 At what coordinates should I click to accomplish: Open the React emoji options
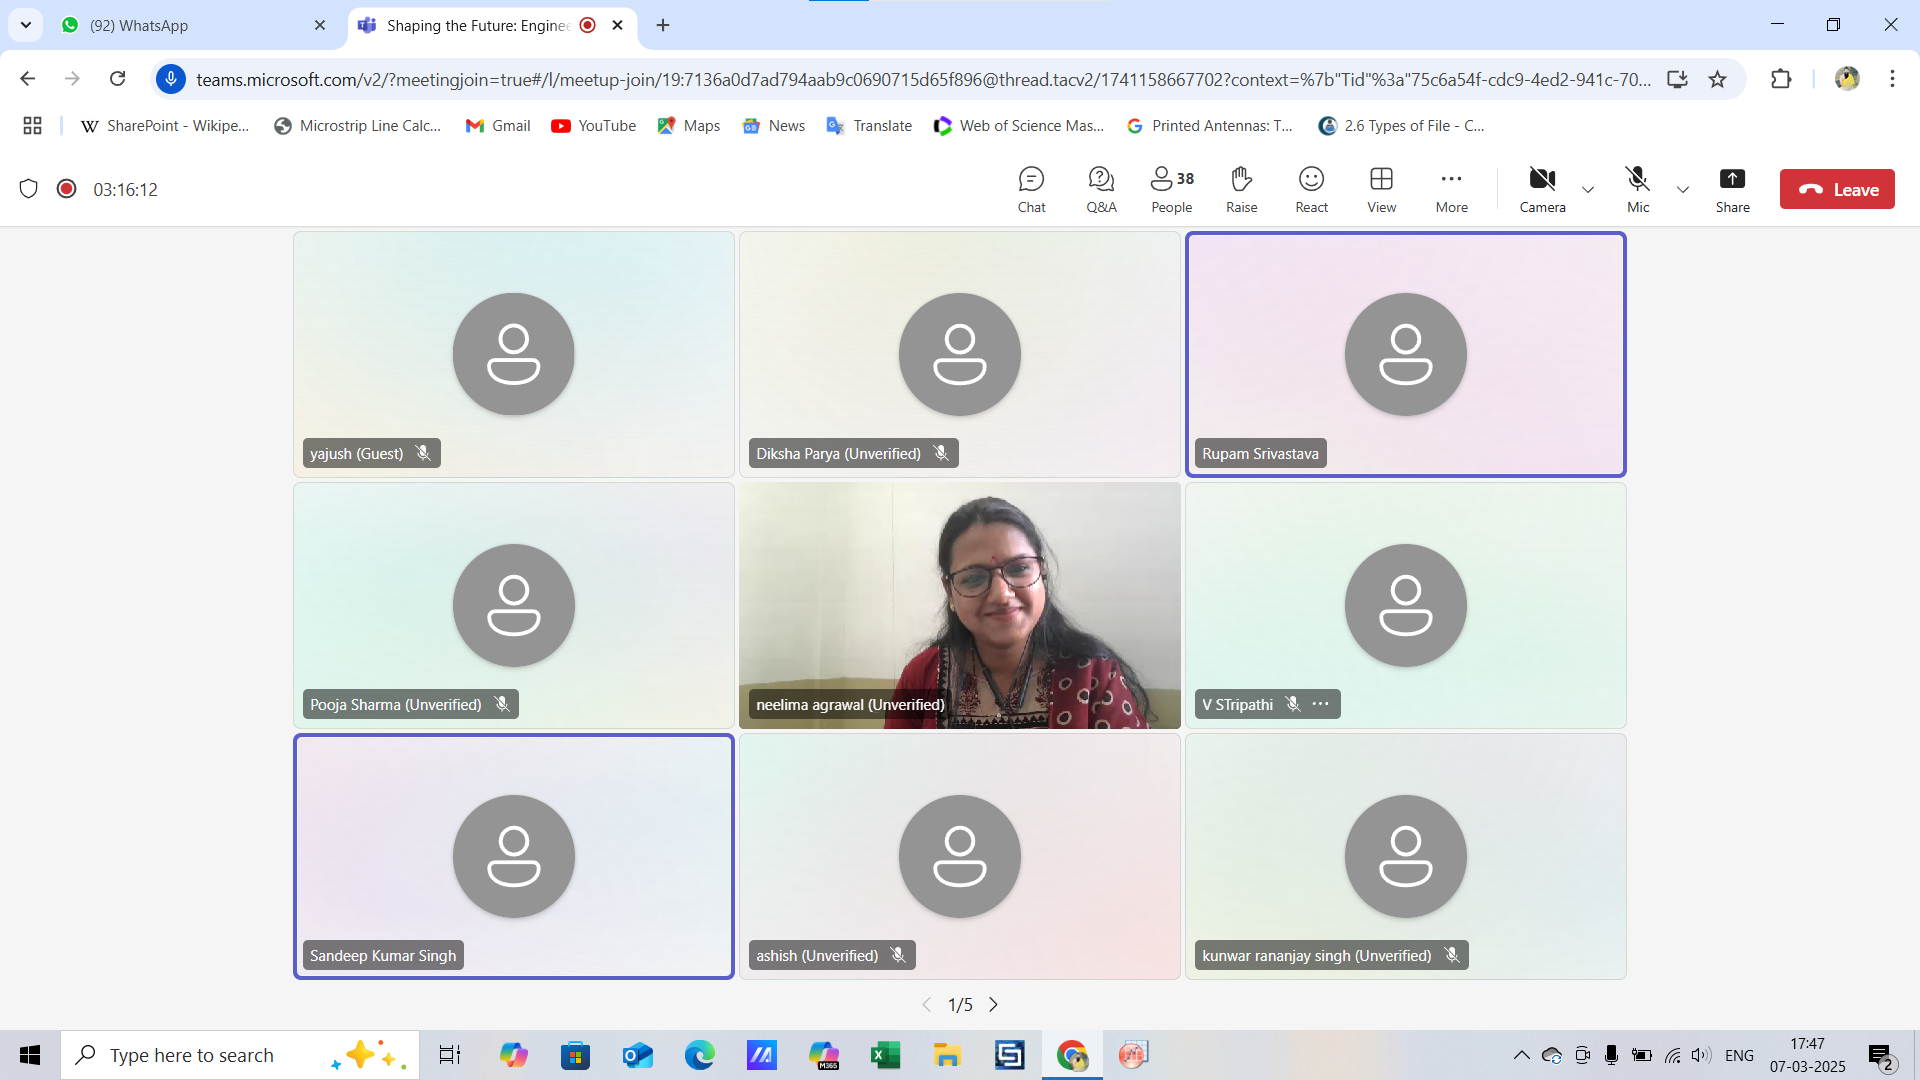coord(1311,189)
